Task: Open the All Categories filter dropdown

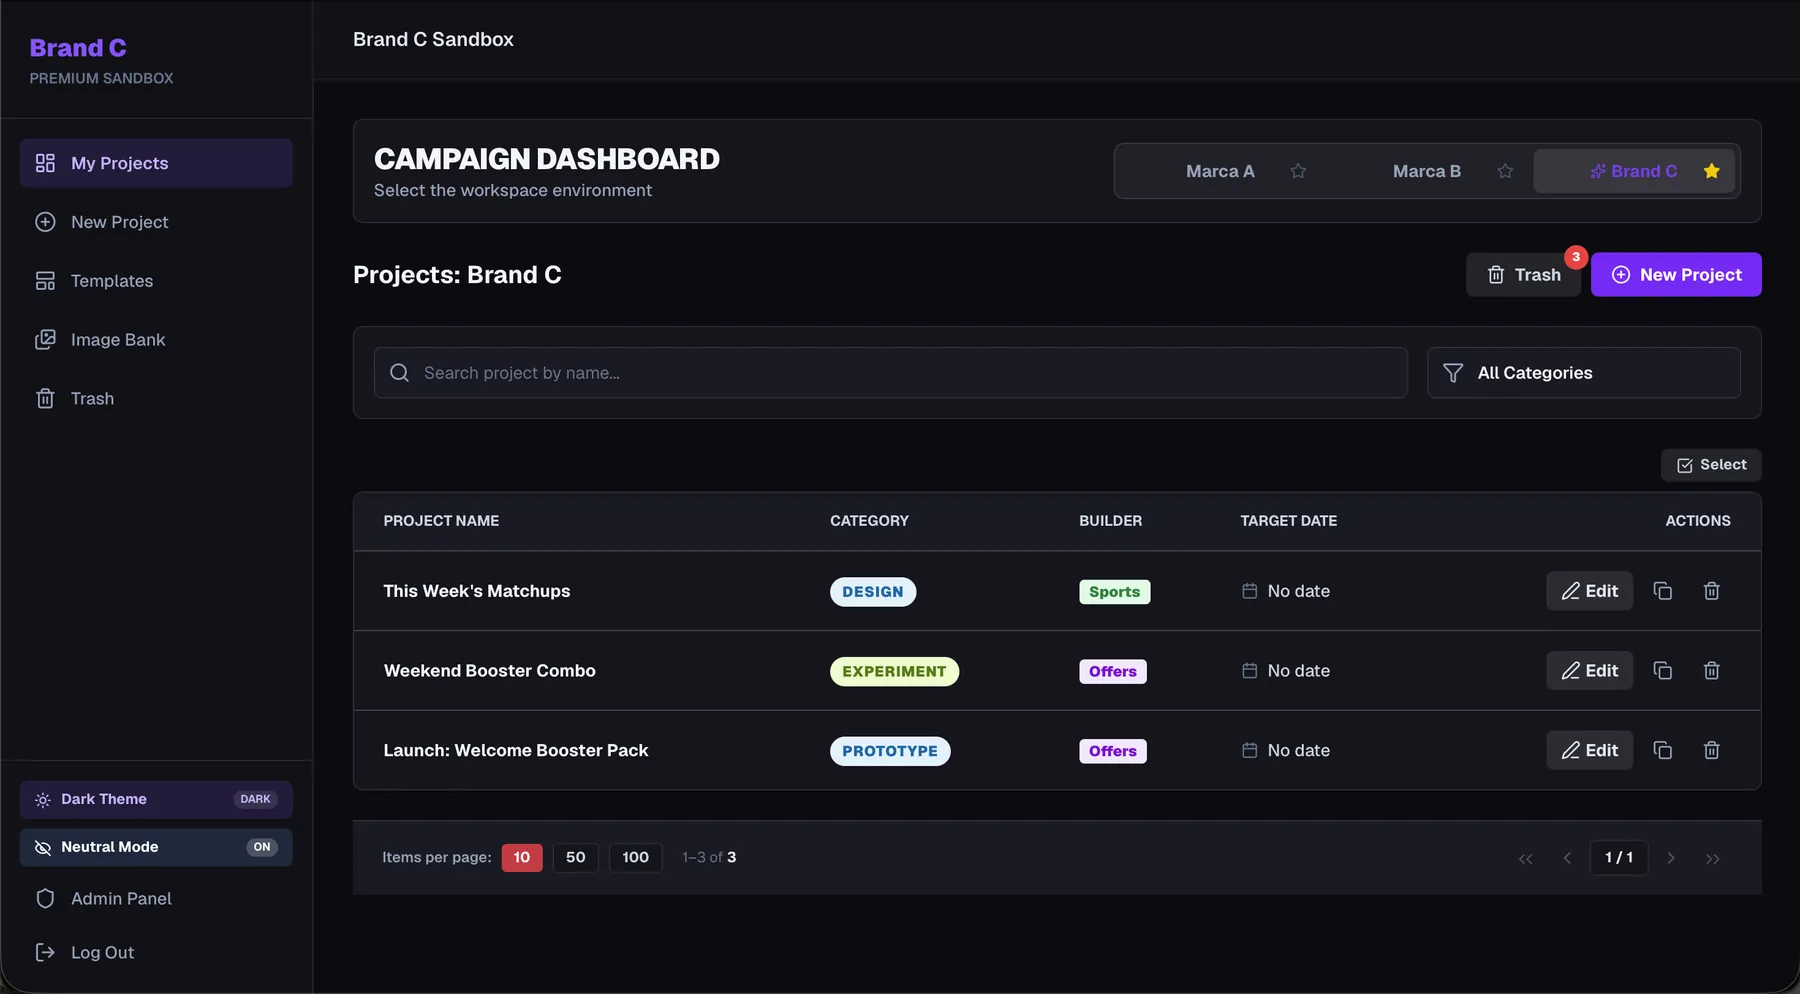Action: [x=1584, y=373]
